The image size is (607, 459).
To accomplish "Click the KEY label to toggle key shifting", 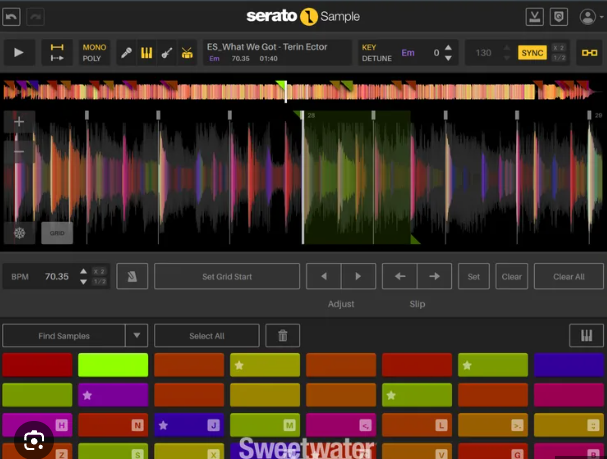I will coord(369,47).
